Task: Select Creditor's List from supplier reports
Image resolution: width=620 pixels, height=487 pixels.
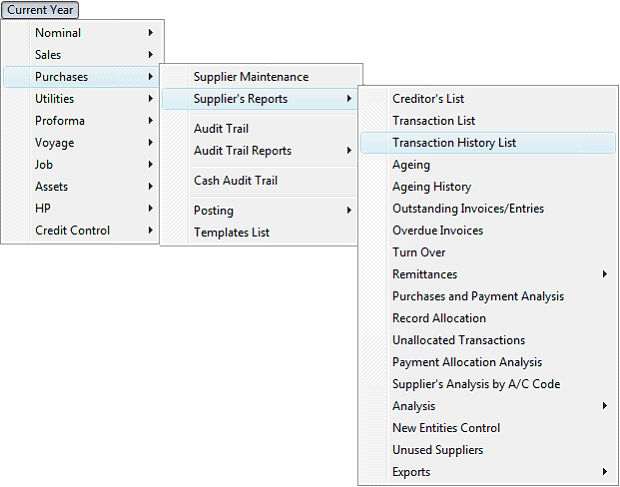Action: [x=488, y=99]
